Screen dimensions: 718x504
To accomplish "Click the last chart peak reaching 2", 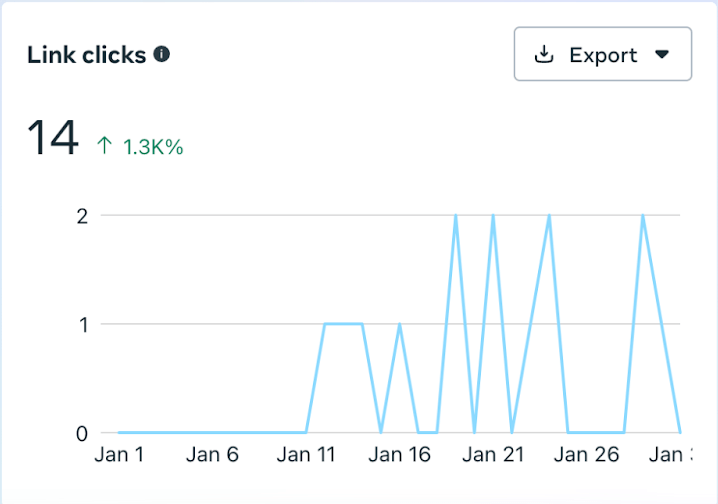I will click(x=643, y=216).
